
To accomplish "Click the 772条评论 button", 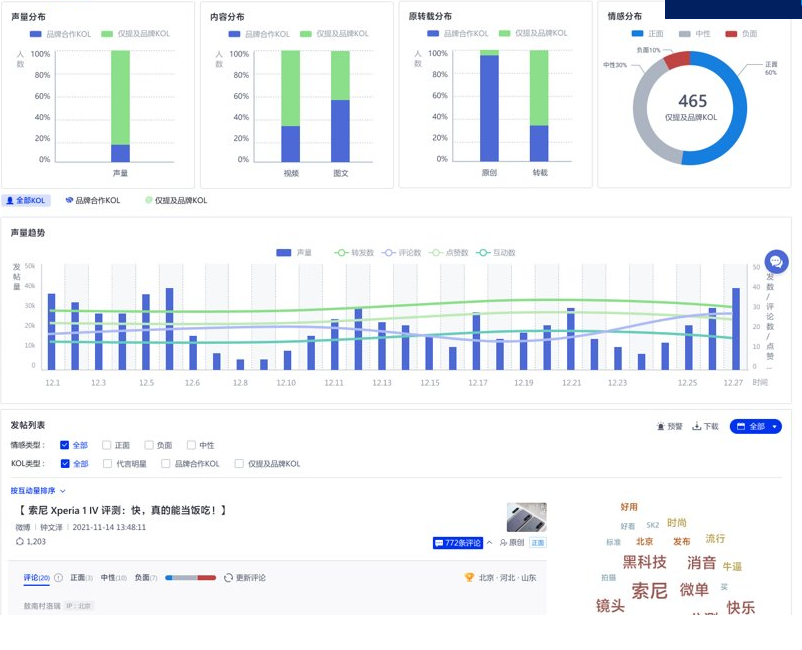I will [x=458, y=543].
